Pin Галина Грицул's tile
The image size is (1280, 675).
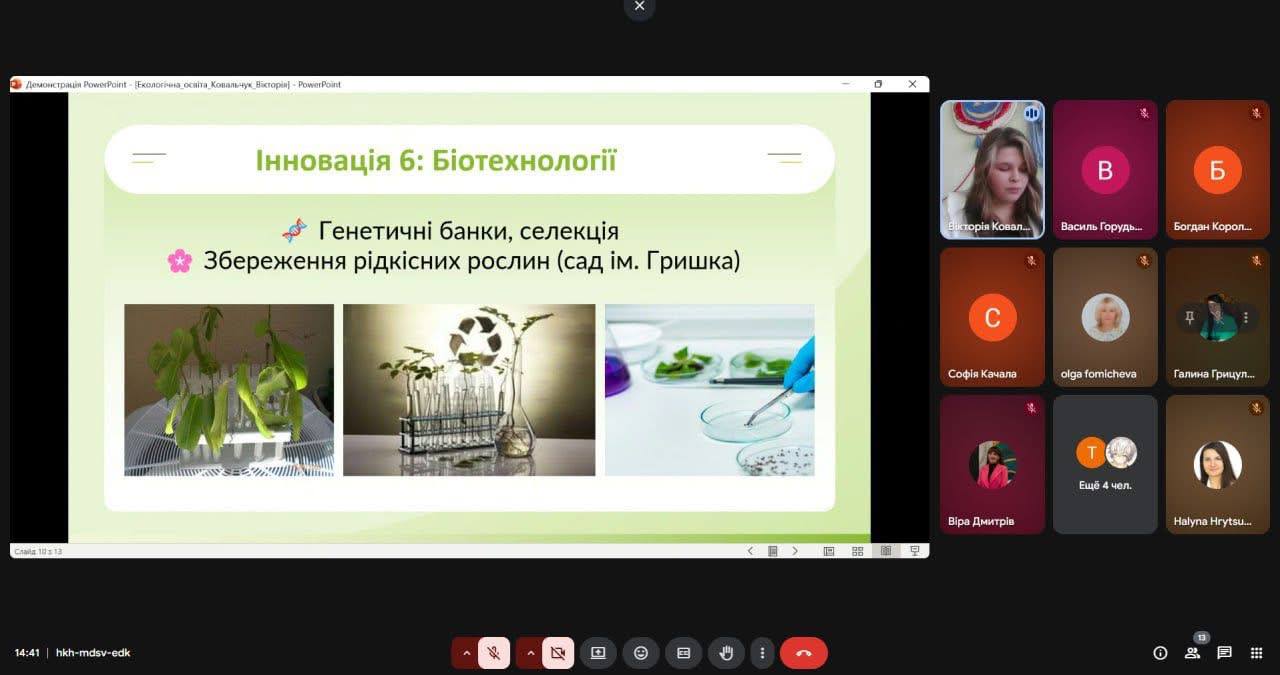(1189, 317)
